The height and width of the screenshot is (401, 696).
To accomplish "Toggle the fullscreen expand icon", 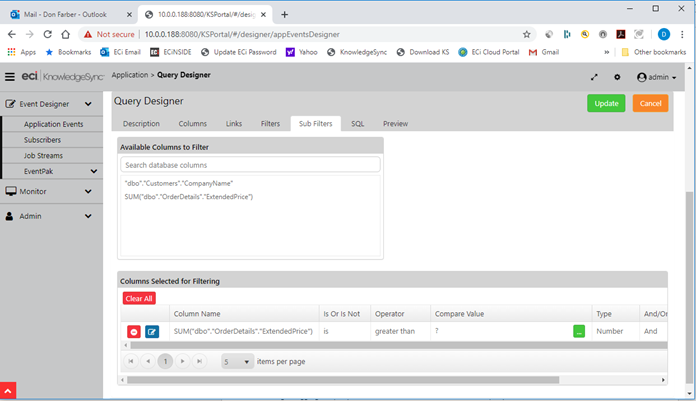I will 594,77.
